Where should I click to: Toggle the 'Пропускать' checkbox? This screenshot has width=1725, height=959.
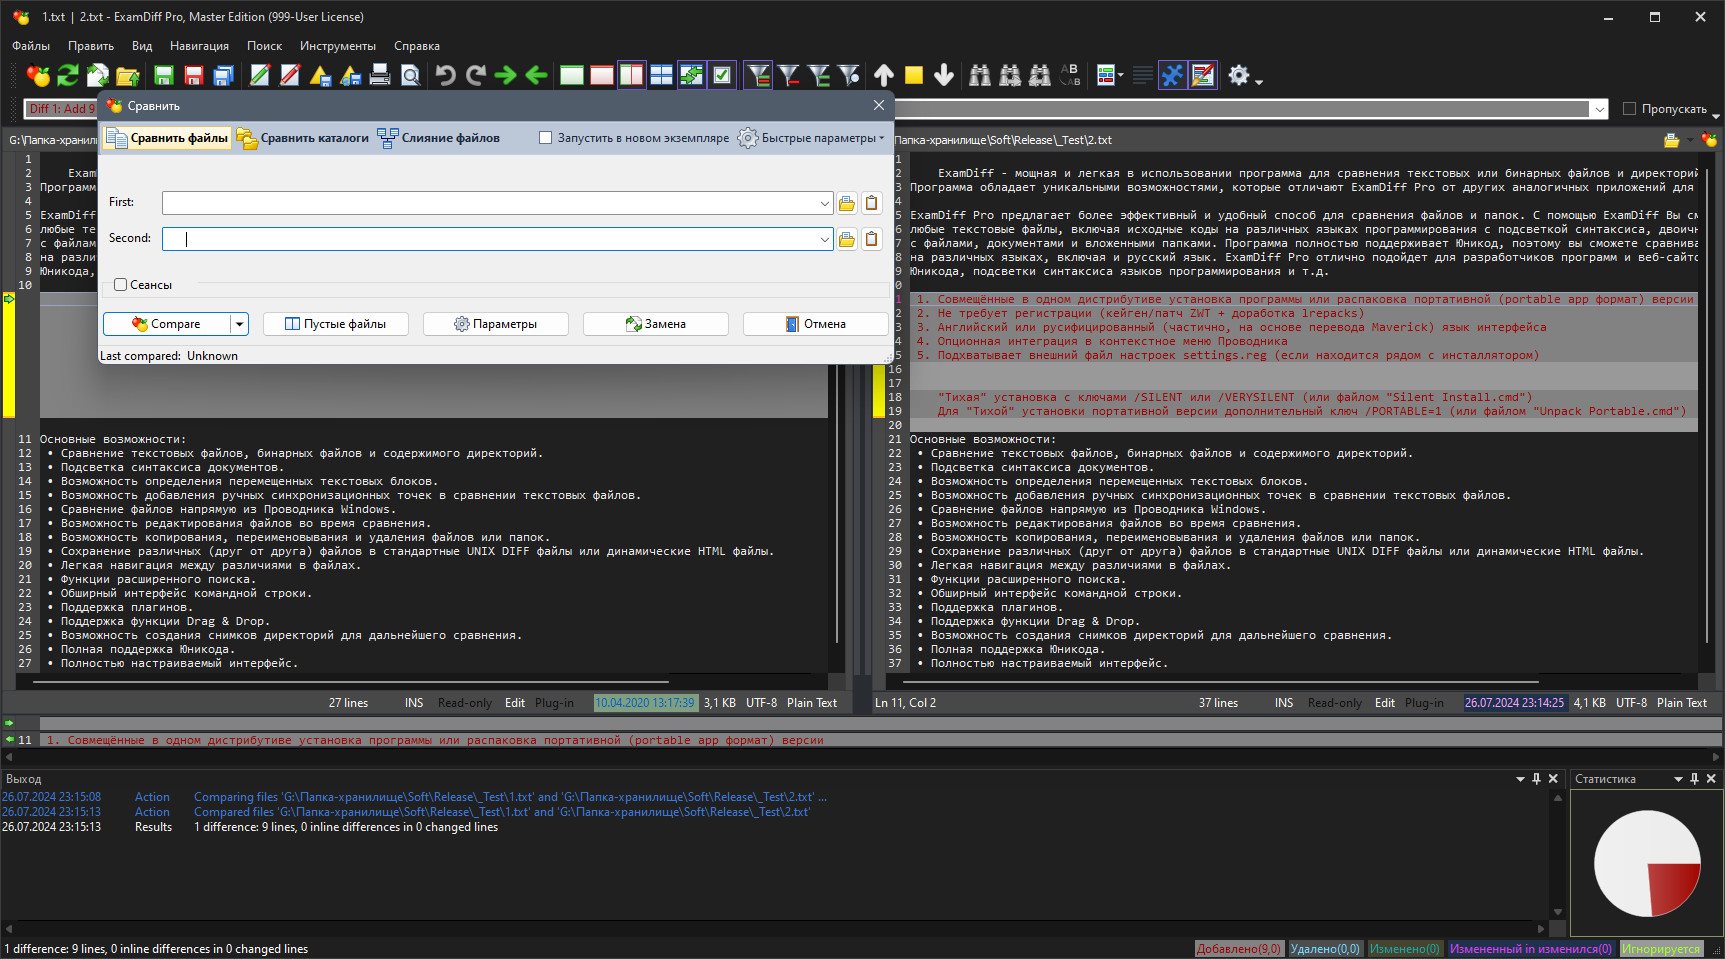point(1629,109)
